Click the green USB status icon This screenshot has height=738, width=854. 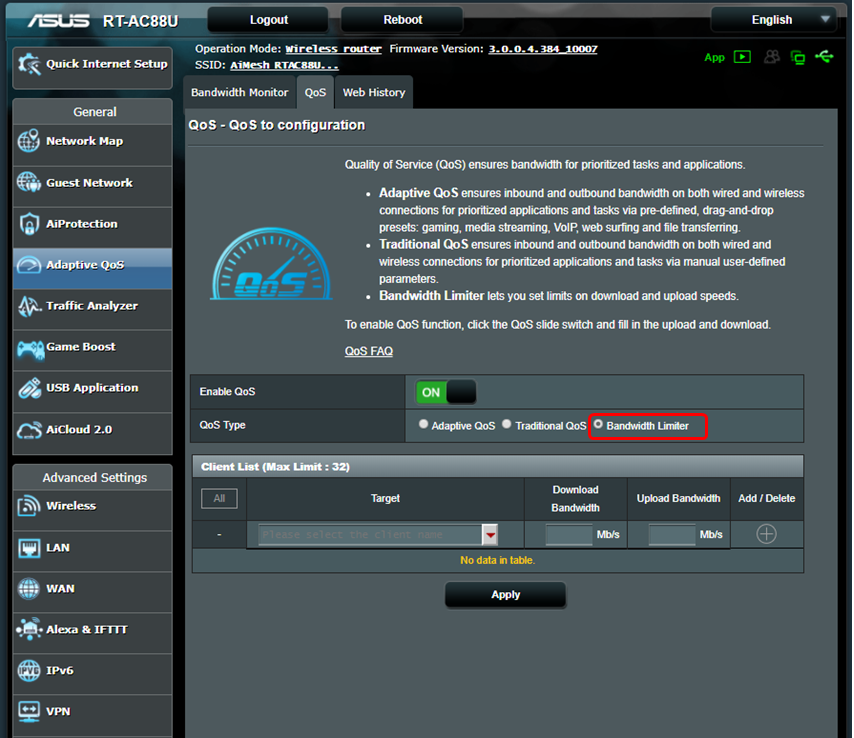(824, 57)
